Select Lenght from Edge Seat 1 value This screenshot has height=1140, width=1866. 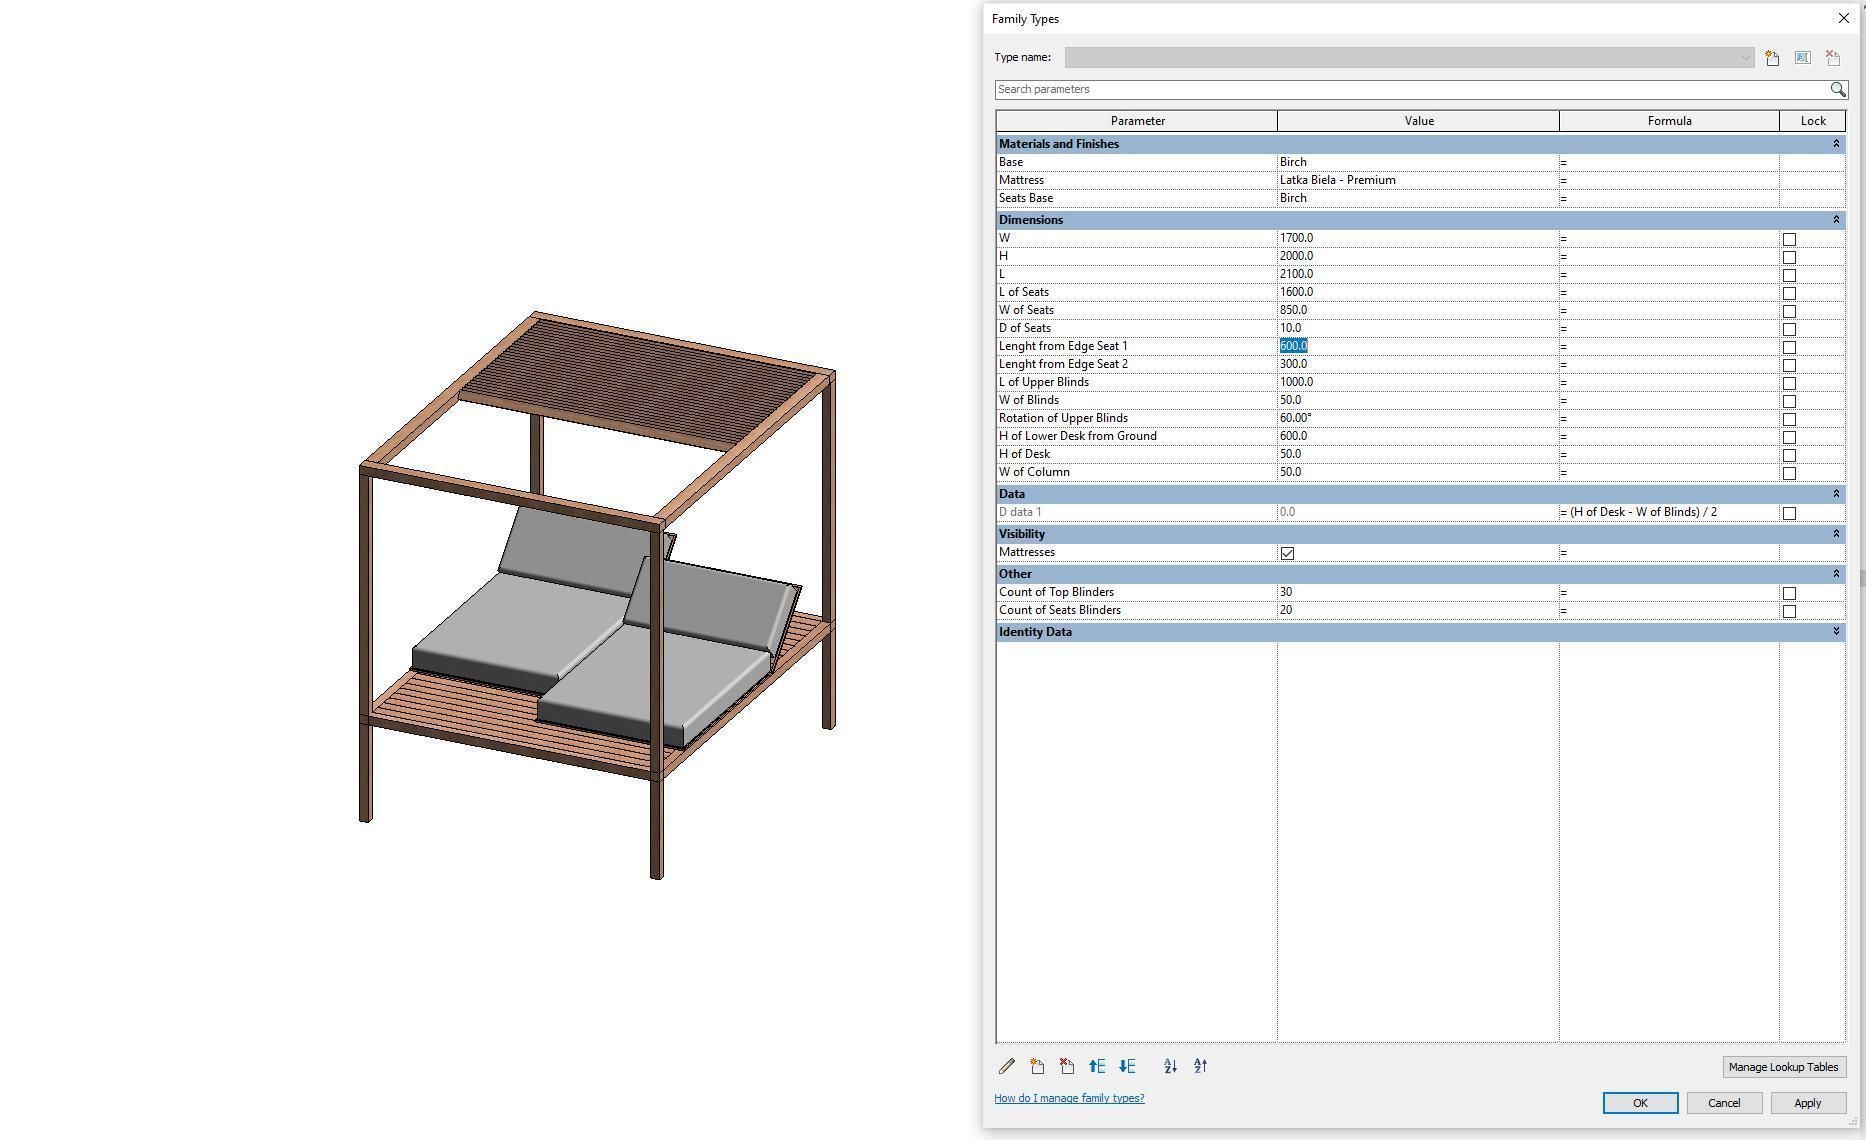pos(1418,346)
